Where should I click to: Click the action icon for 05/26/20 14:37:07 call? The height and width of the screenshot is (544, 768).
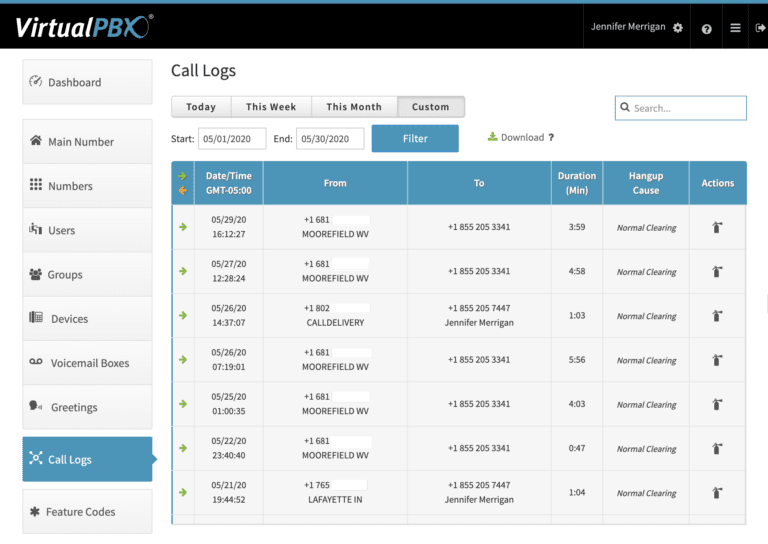(717, 316)
